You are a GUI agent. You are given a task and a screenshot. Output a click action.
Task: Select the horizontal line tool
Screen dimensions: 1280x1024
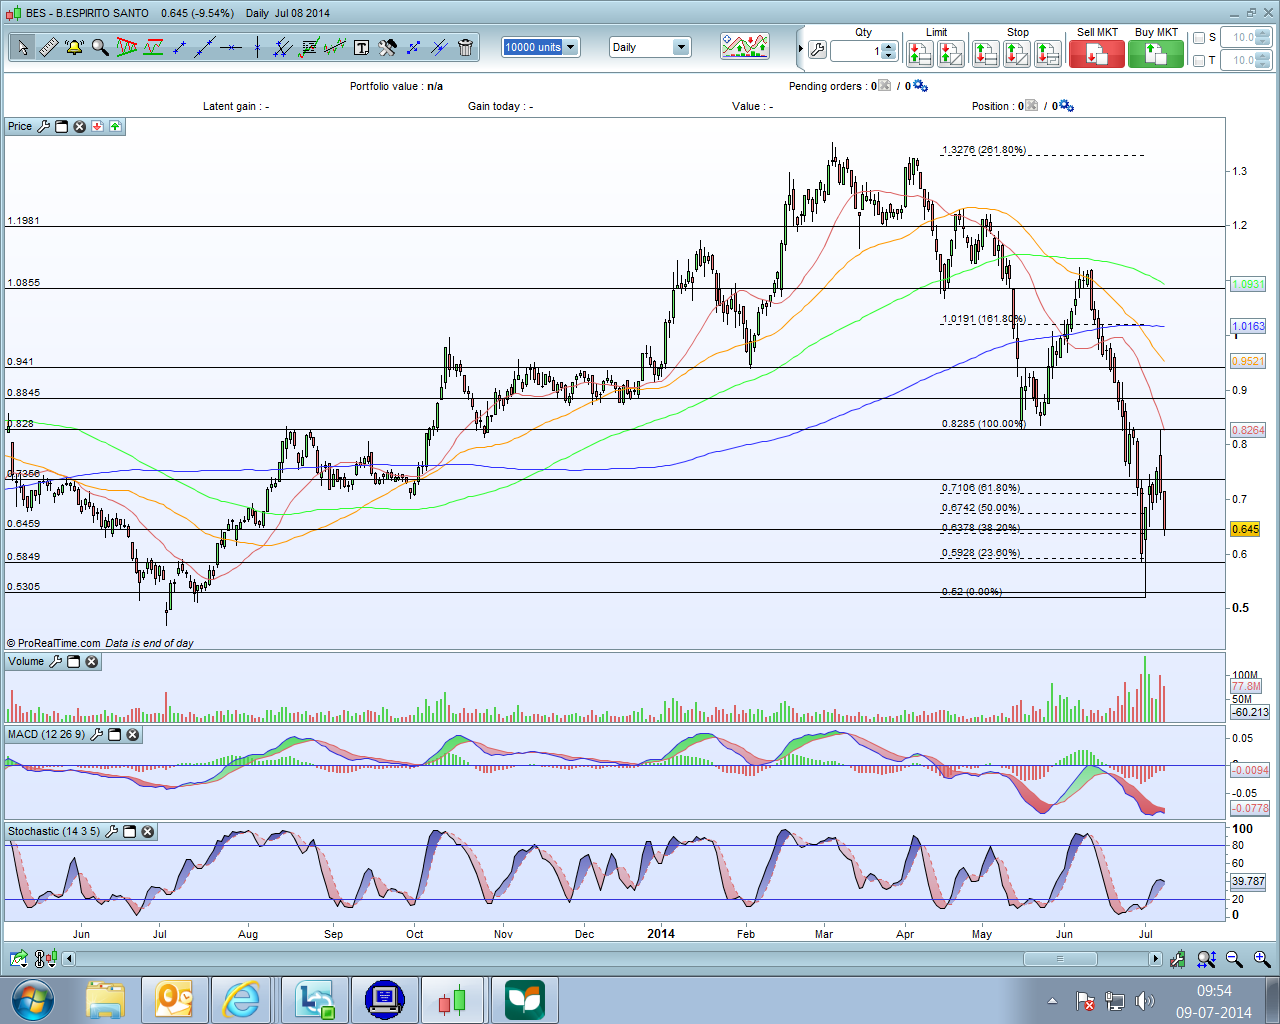(x=231, y=47)
